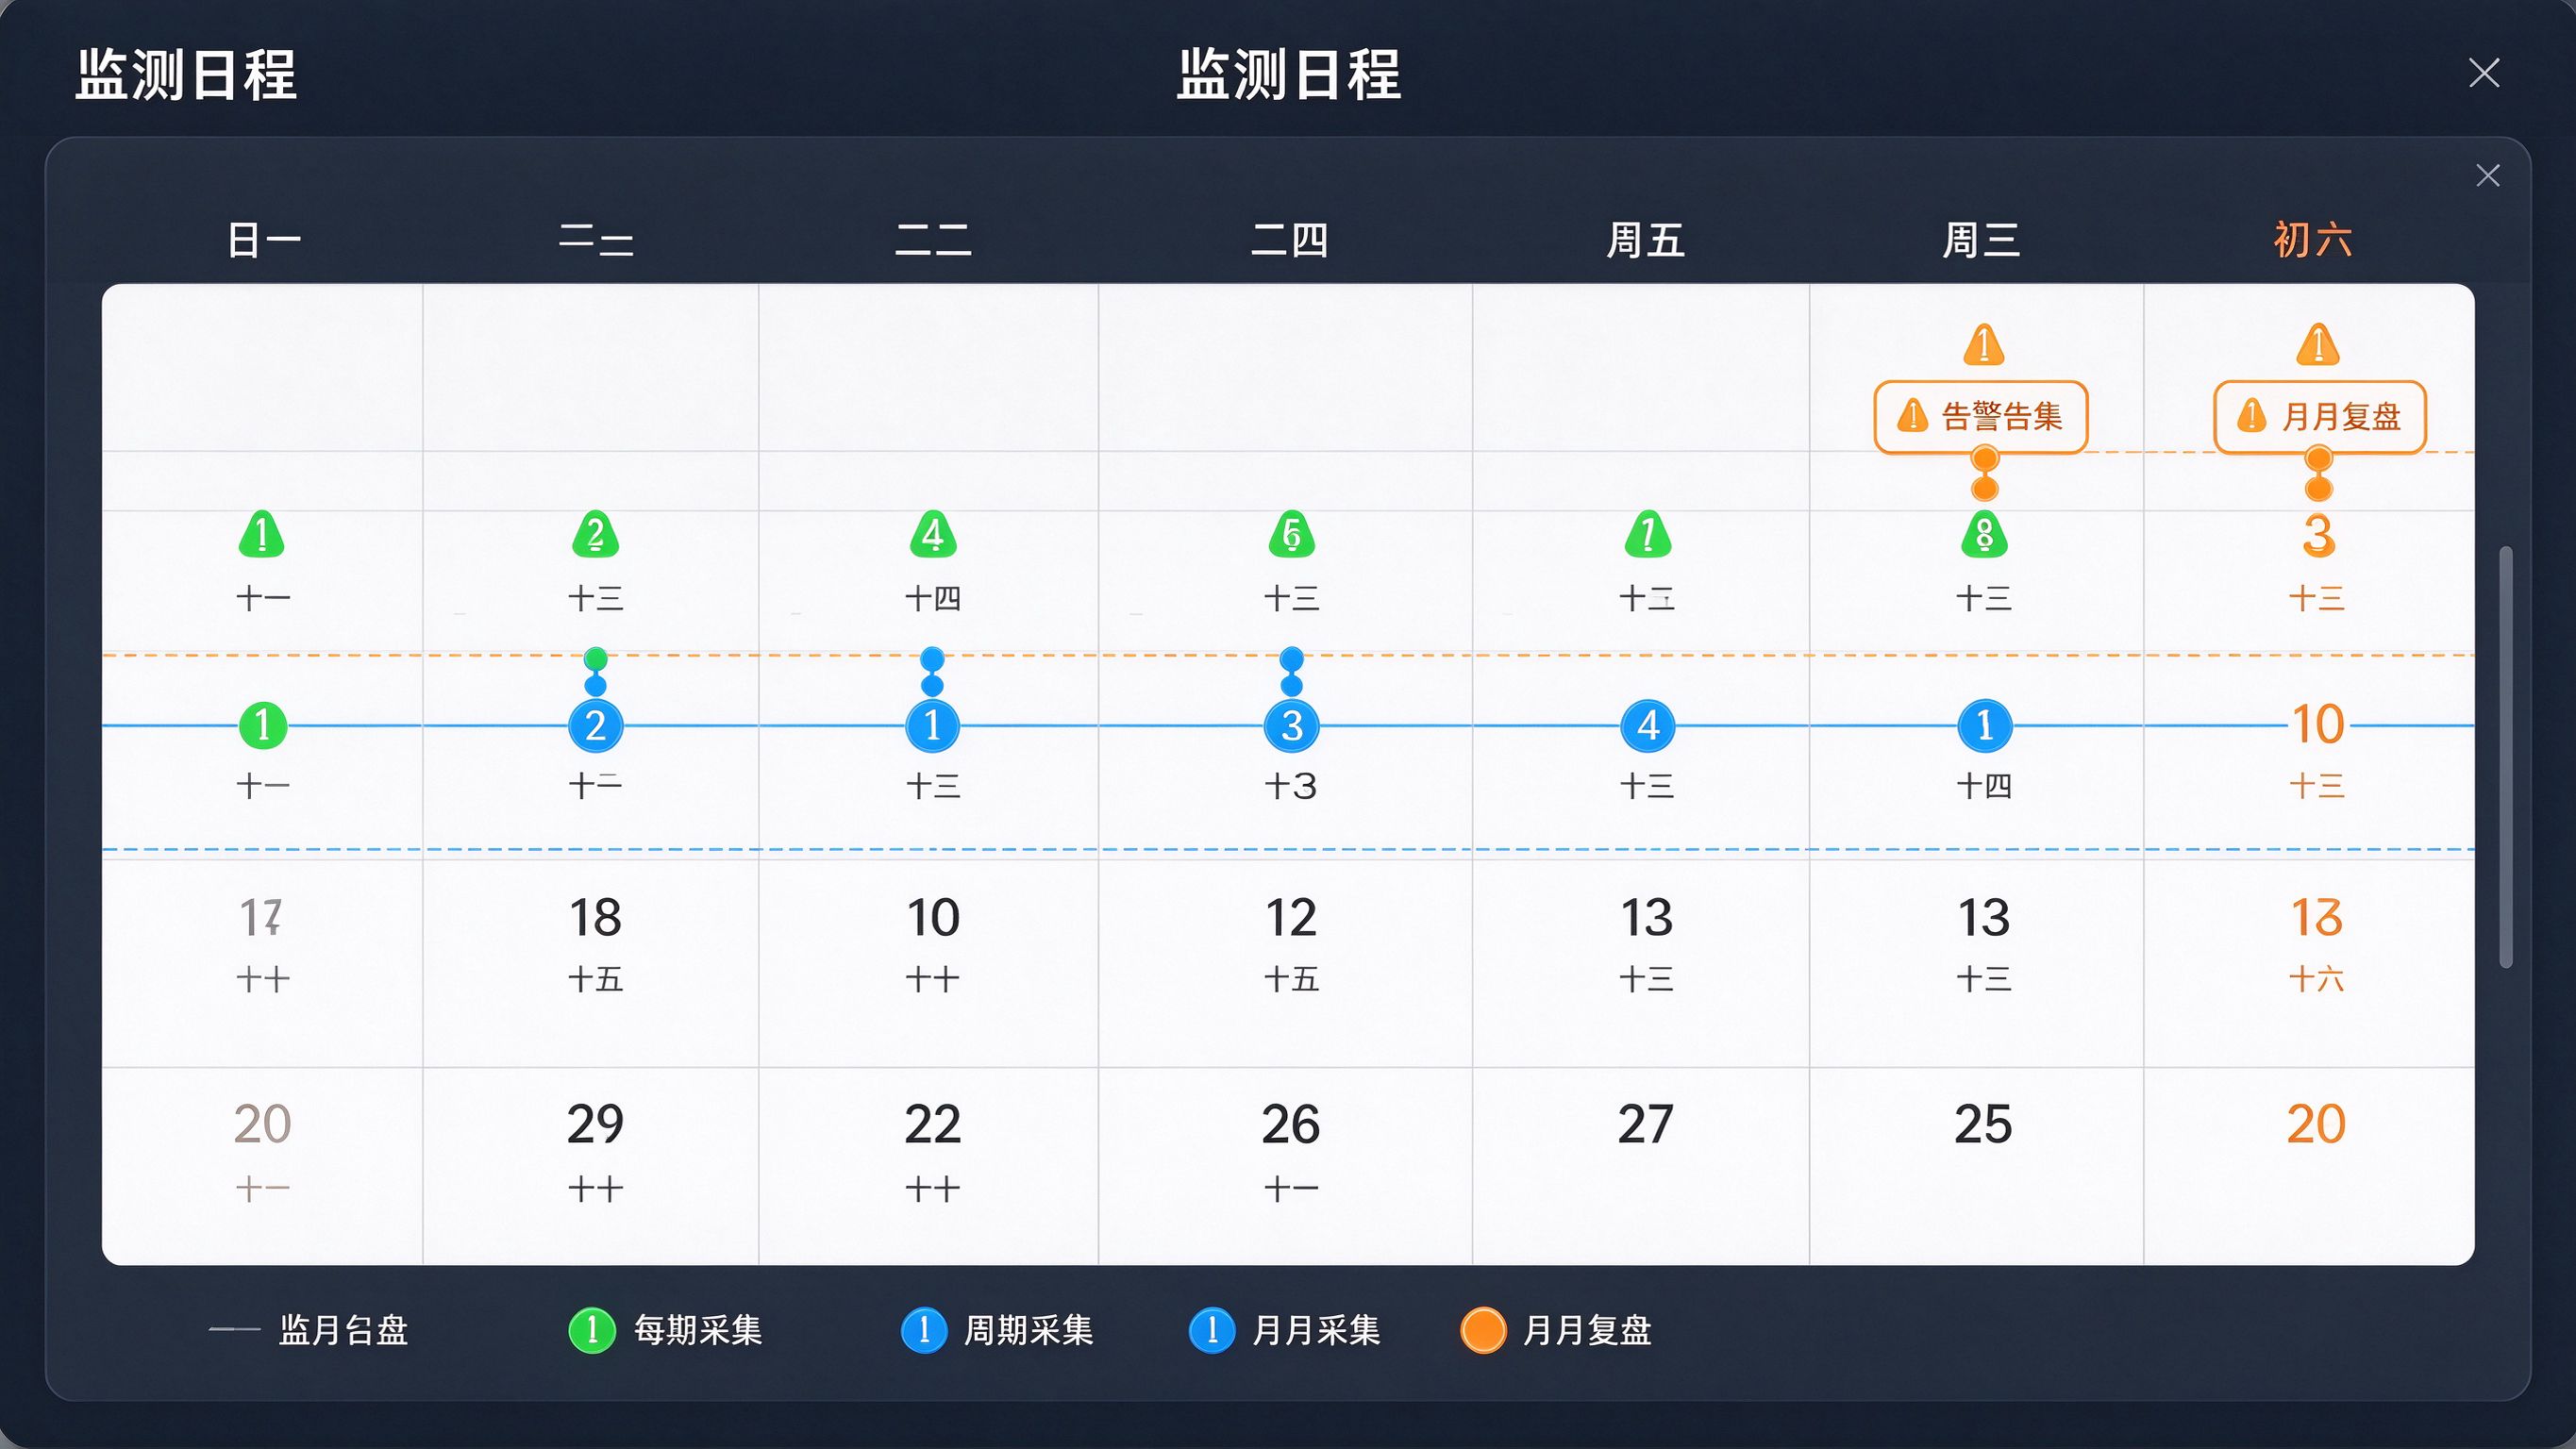
Task: Toggle the 月月采集 blue legend item
Action: point(1285,1330)
